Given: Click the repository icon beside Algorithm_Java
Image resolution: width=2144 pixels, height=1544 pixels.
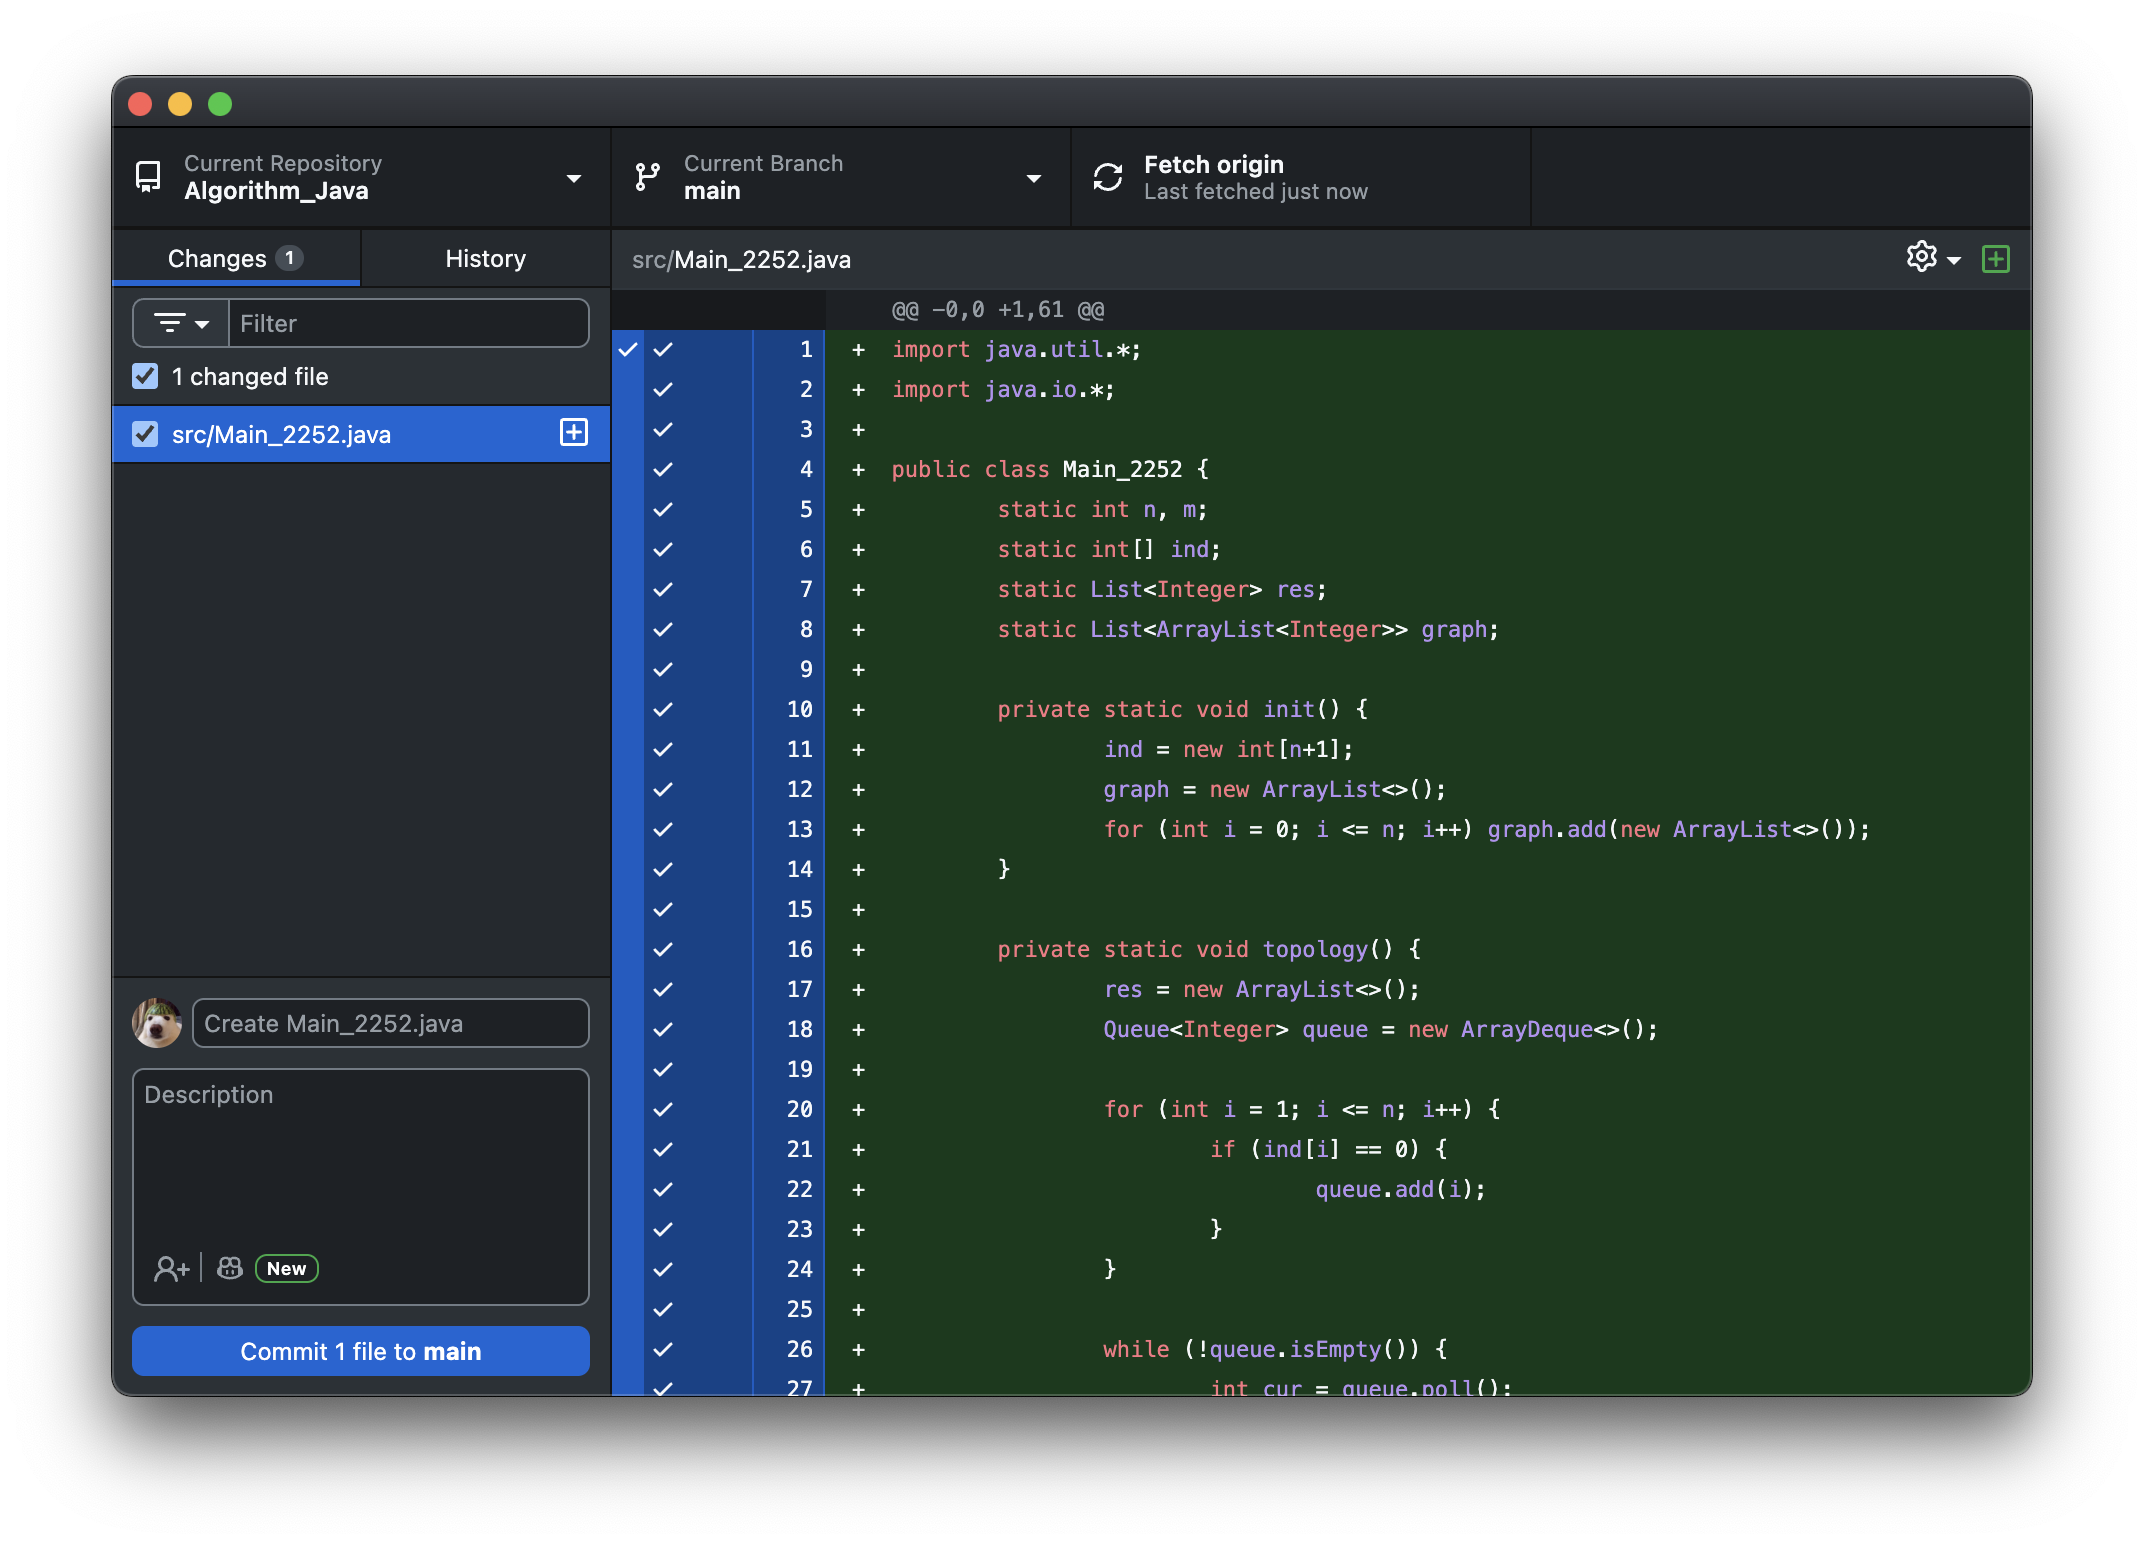Looking at the screenshot, I should pos(148,178).
